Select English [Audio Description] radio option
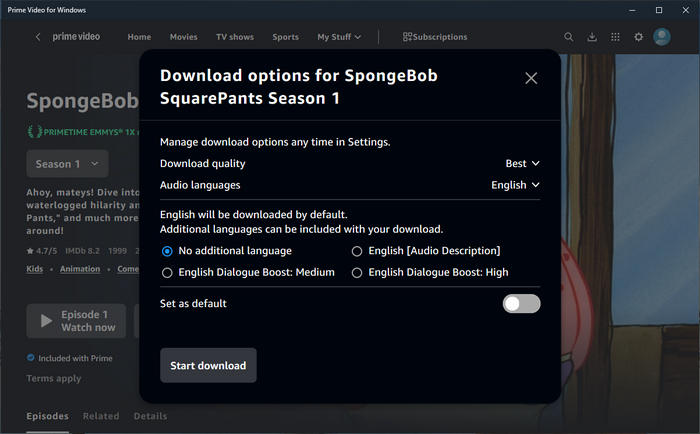Viewport: 700px width, 434px height. click(357, 251)
